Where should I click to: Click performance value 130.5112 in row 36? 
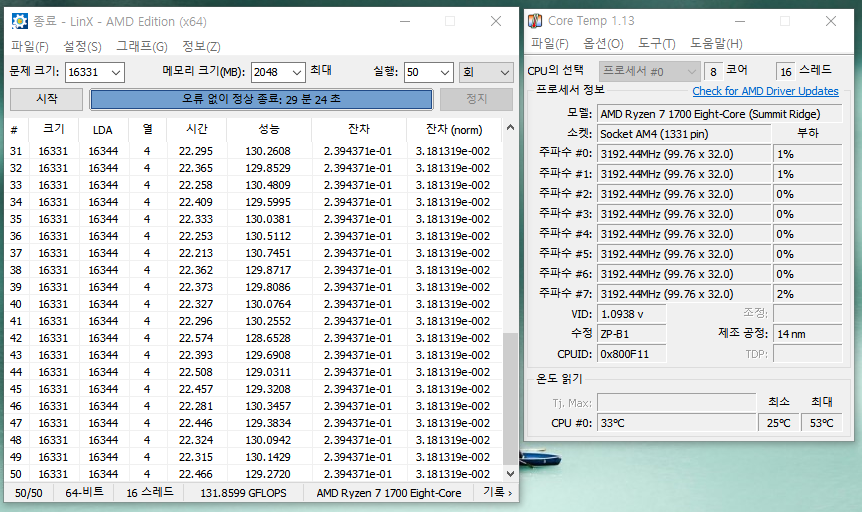tap(268, 236)
